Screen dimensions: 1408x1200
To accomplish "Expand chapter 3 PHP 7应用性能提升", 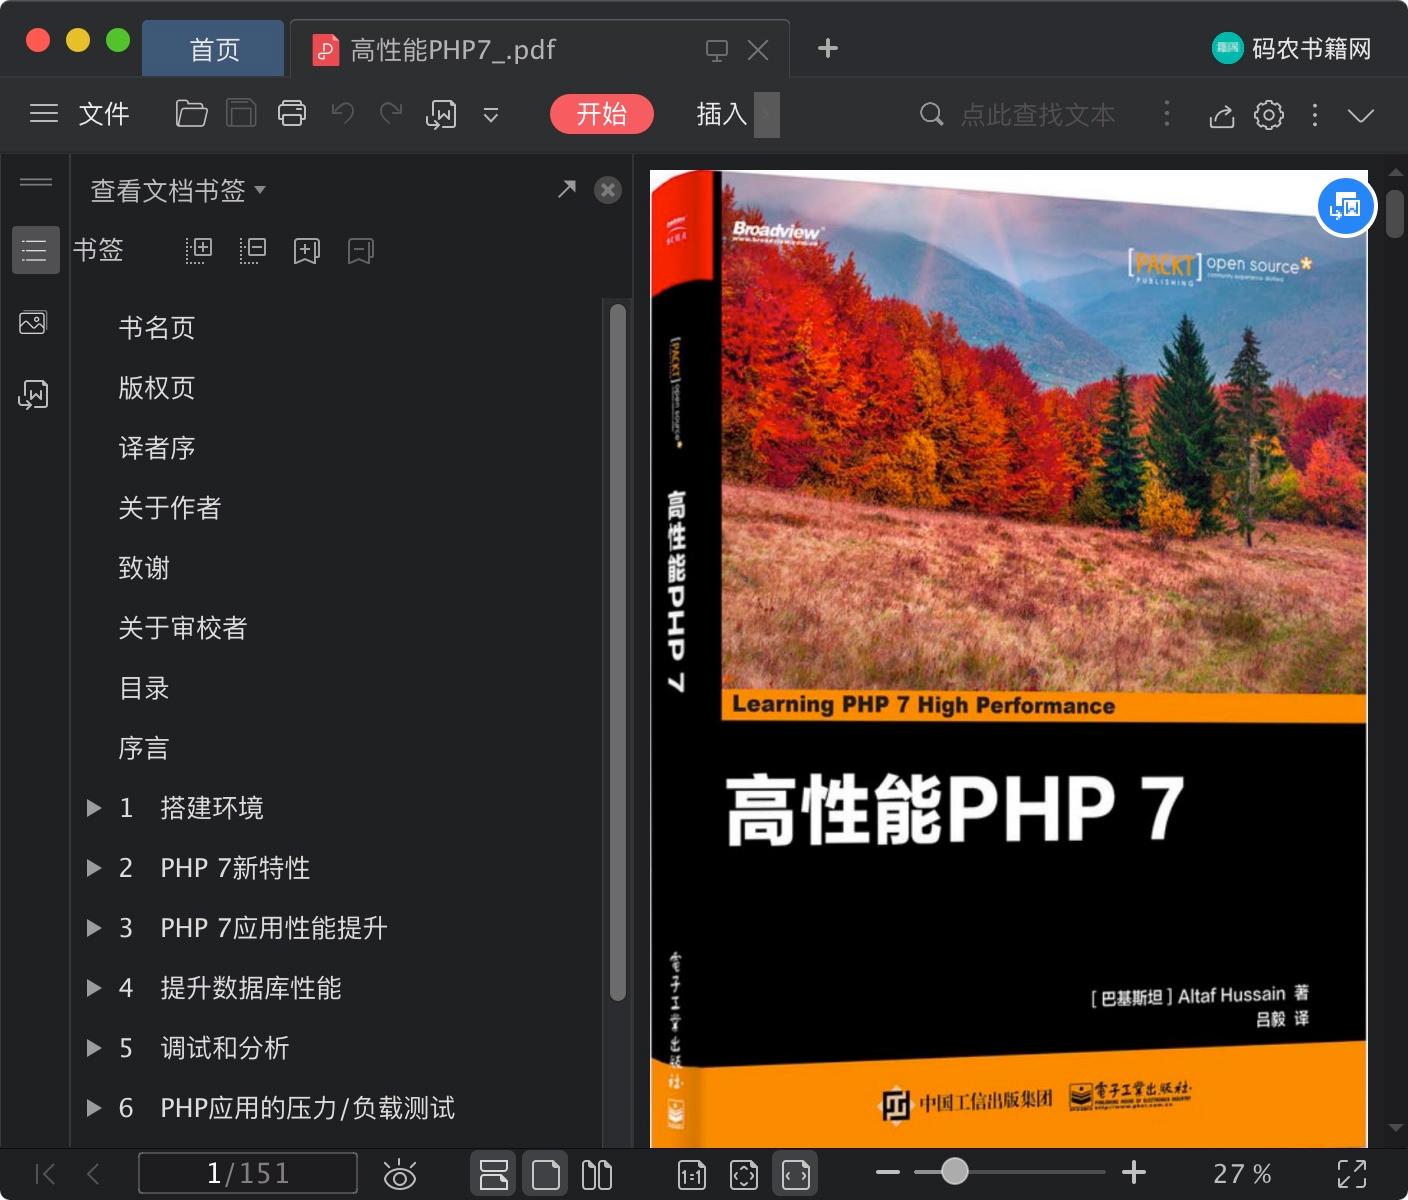I will (x=94, y=928).
